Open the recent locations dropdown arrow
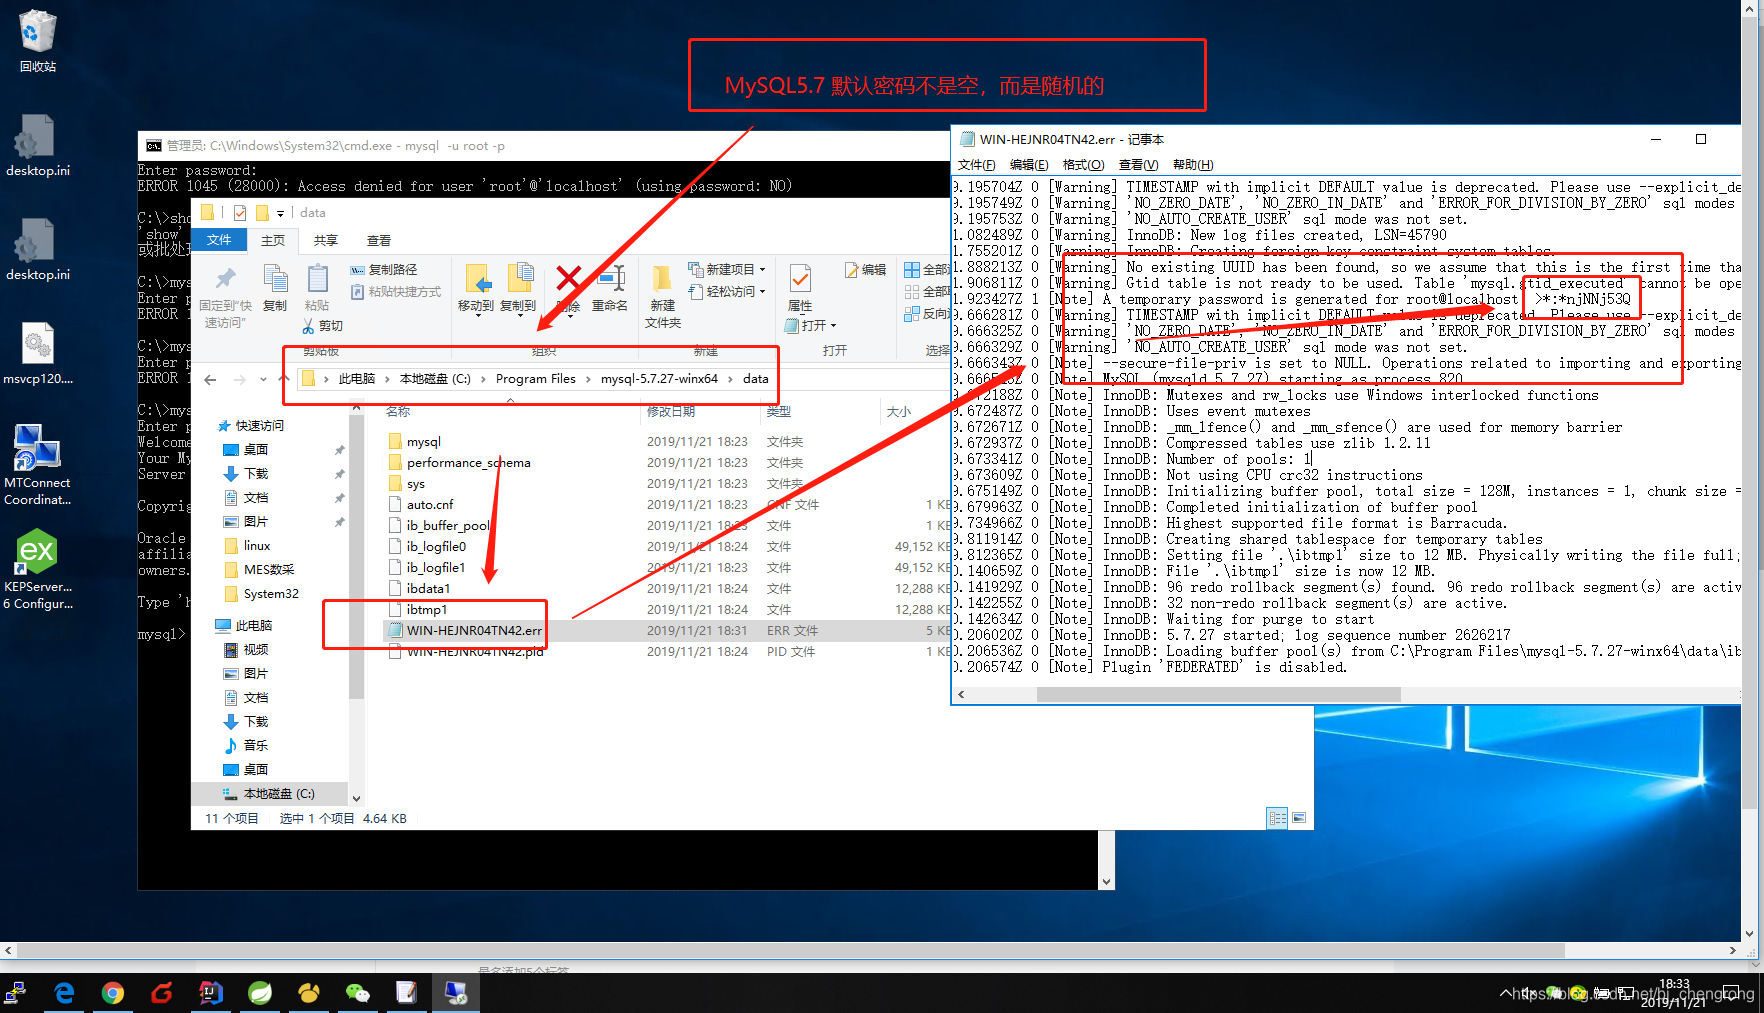Screen dimensions: 1764x1013 pos(263,379)
